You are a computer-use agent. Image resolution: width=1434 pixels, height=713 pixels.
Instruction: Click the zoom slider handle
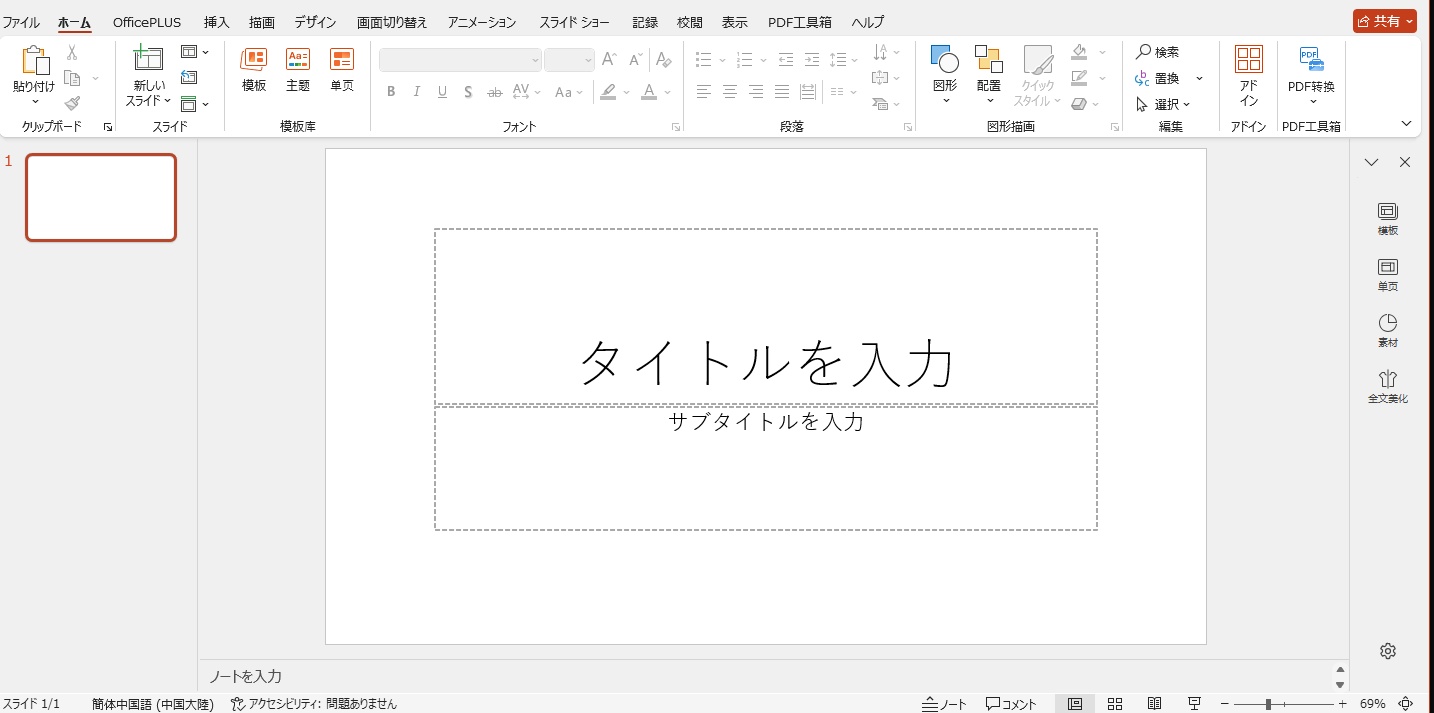coord(1268,704)
